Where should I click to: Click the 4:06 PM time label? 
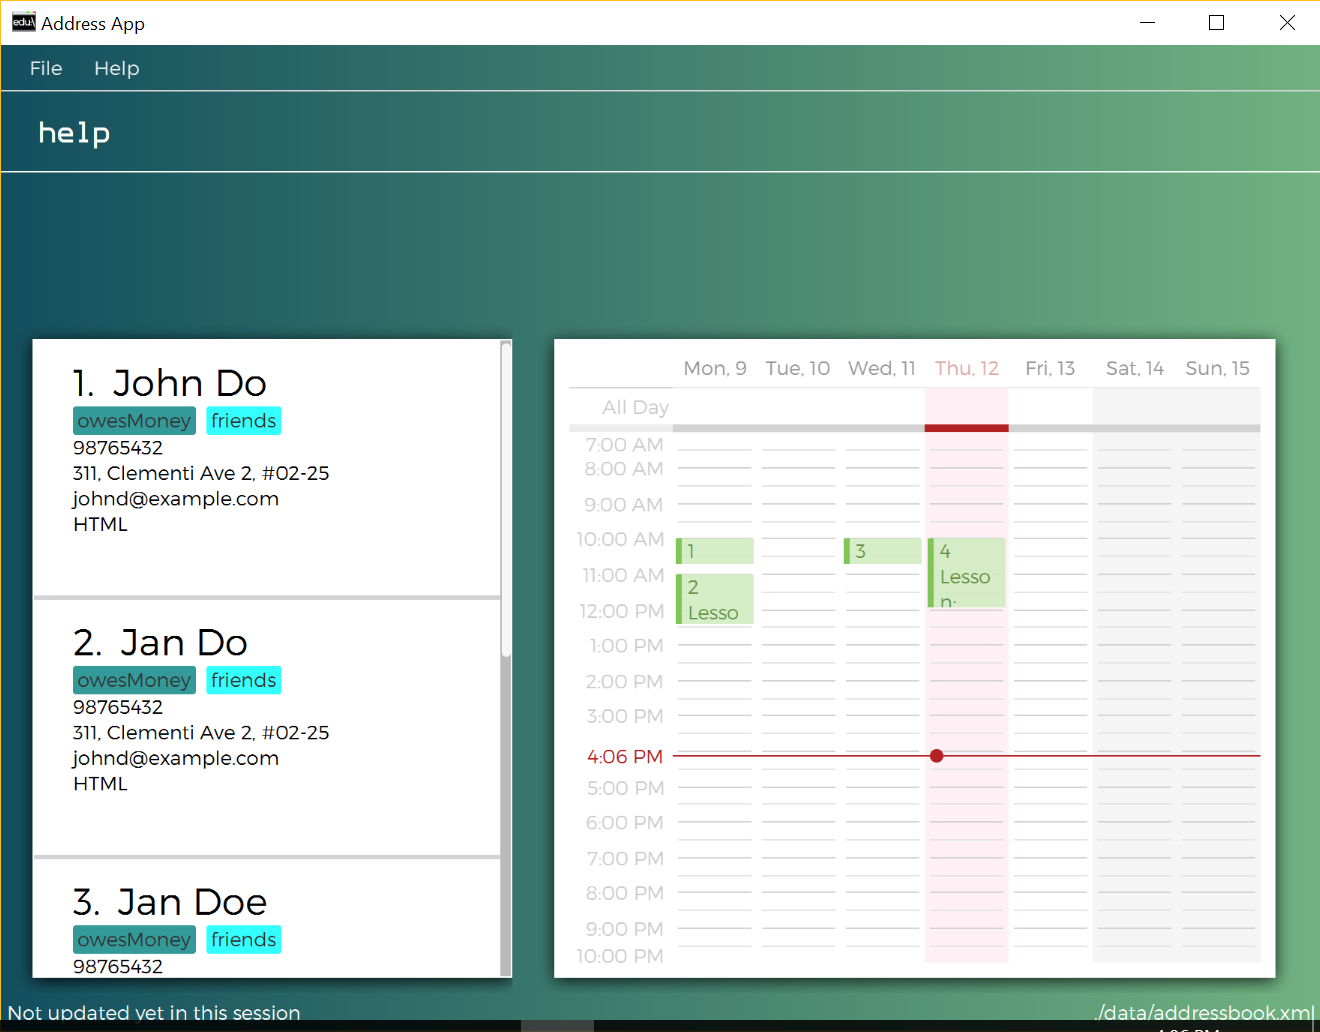click(625, 757)
